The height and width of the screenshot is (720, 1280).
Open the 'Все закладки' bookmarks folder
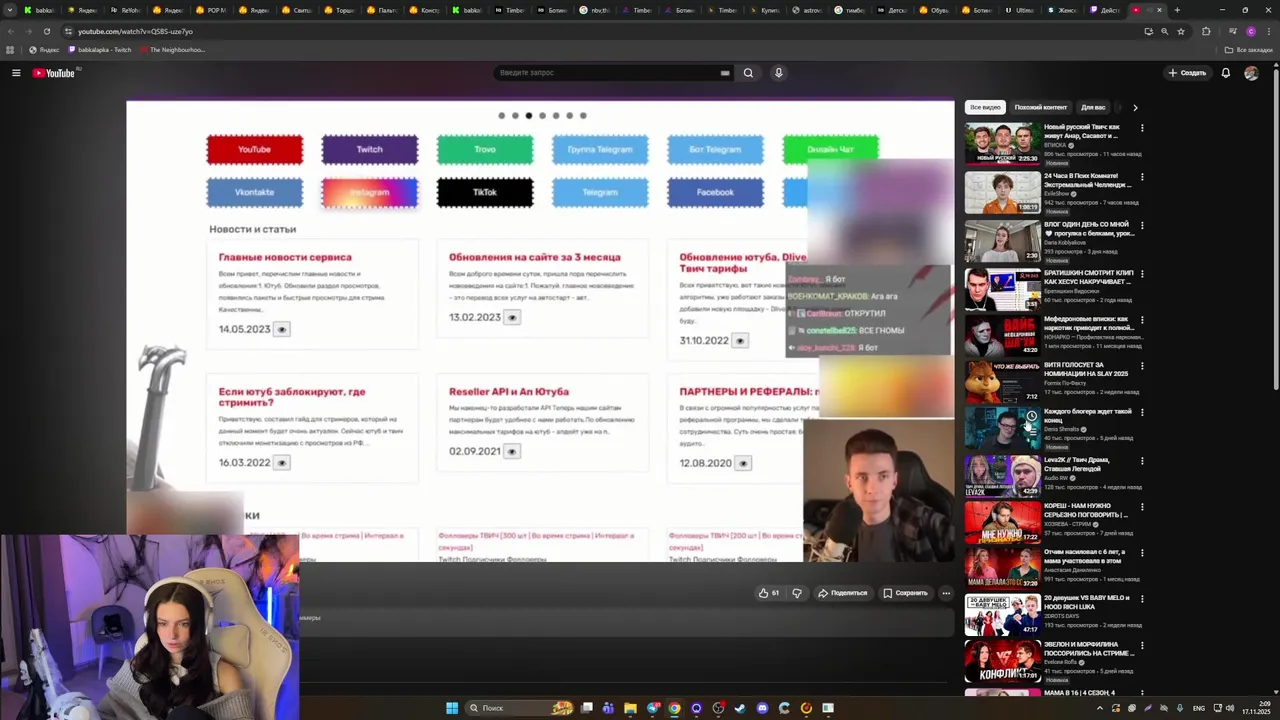(x=1249, y=49)
